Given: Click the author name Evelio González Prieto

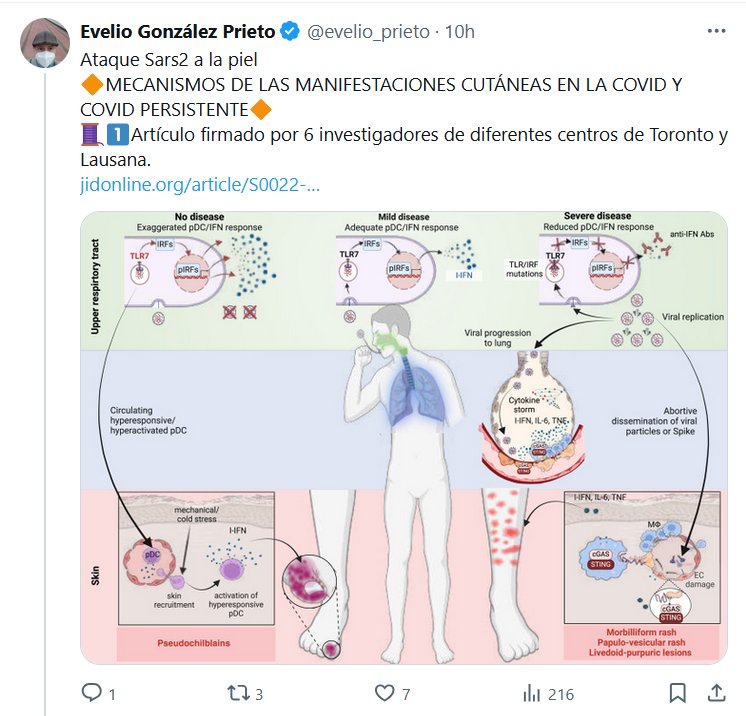Looking at the screenshot, I should coord(177,31).
